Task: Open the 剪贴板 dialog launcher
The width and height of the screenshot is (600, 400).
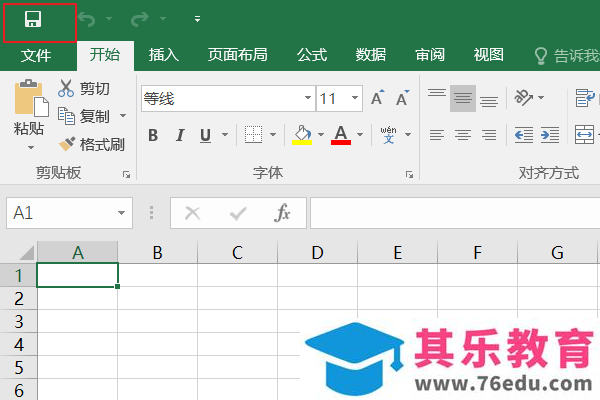Action: pos(126,175)
